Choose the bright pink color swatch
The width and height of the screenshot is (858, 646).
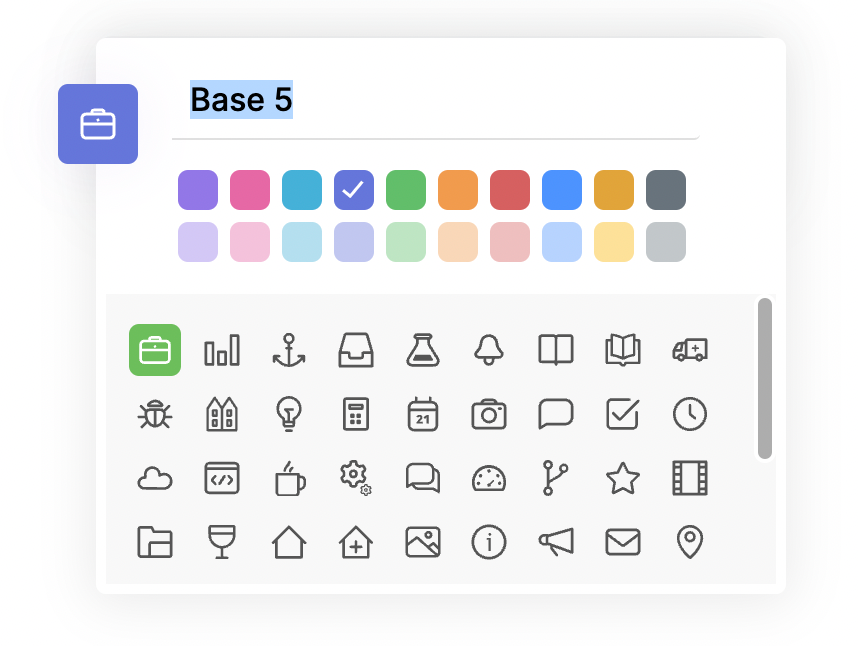250,190
